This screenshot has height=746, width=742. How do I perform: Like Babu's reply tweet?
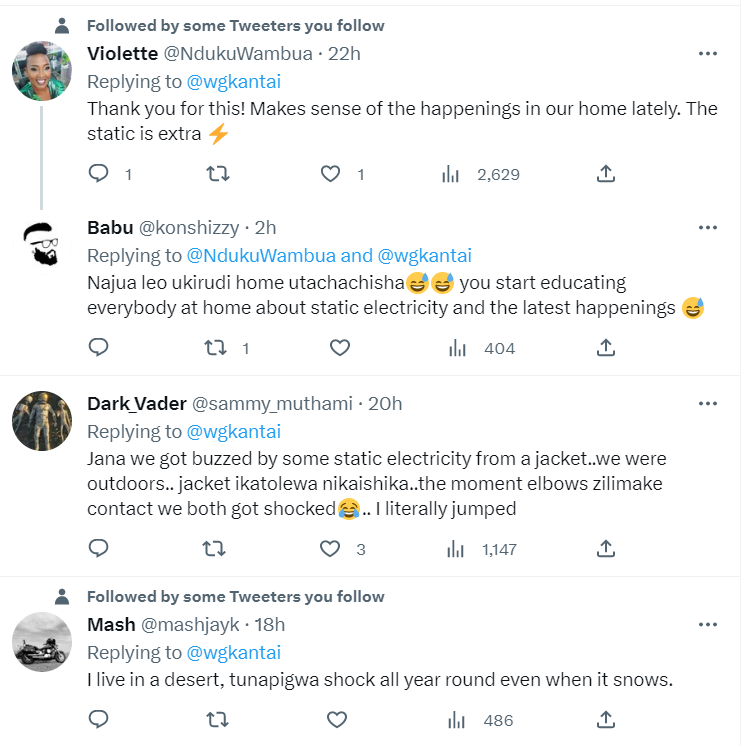[339, 348]
